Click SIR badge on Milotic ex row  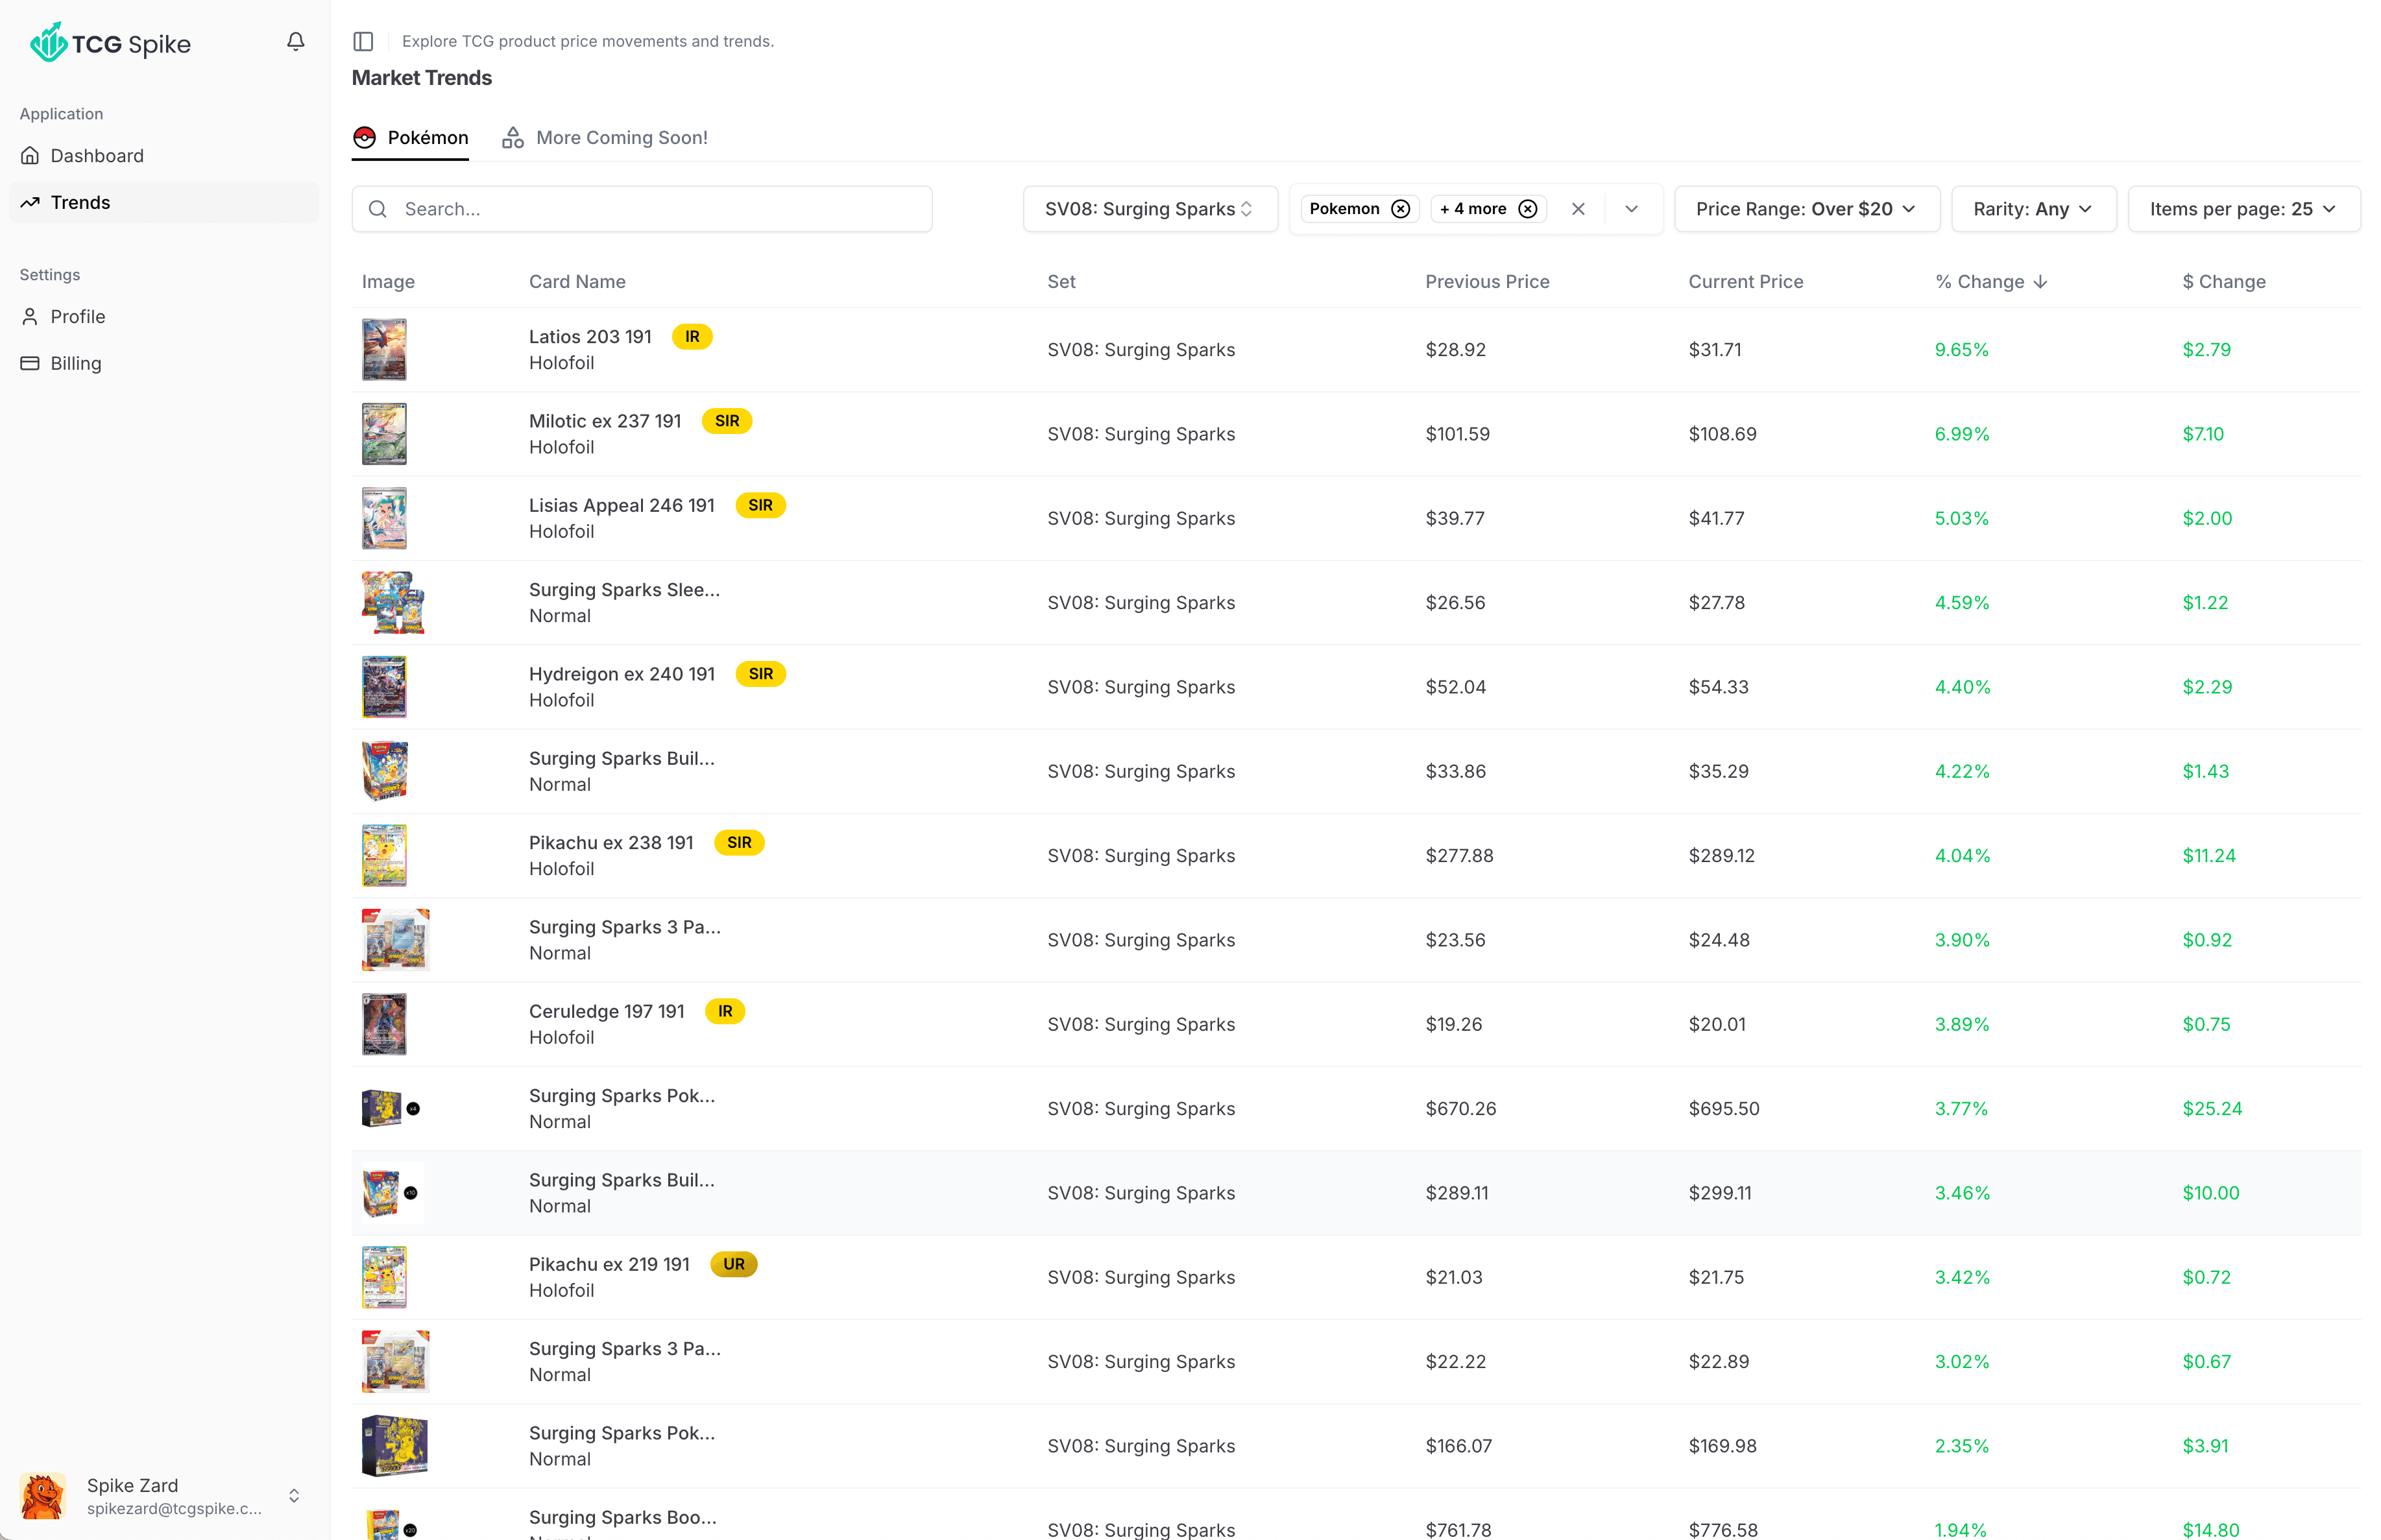[x=727, y=421]
